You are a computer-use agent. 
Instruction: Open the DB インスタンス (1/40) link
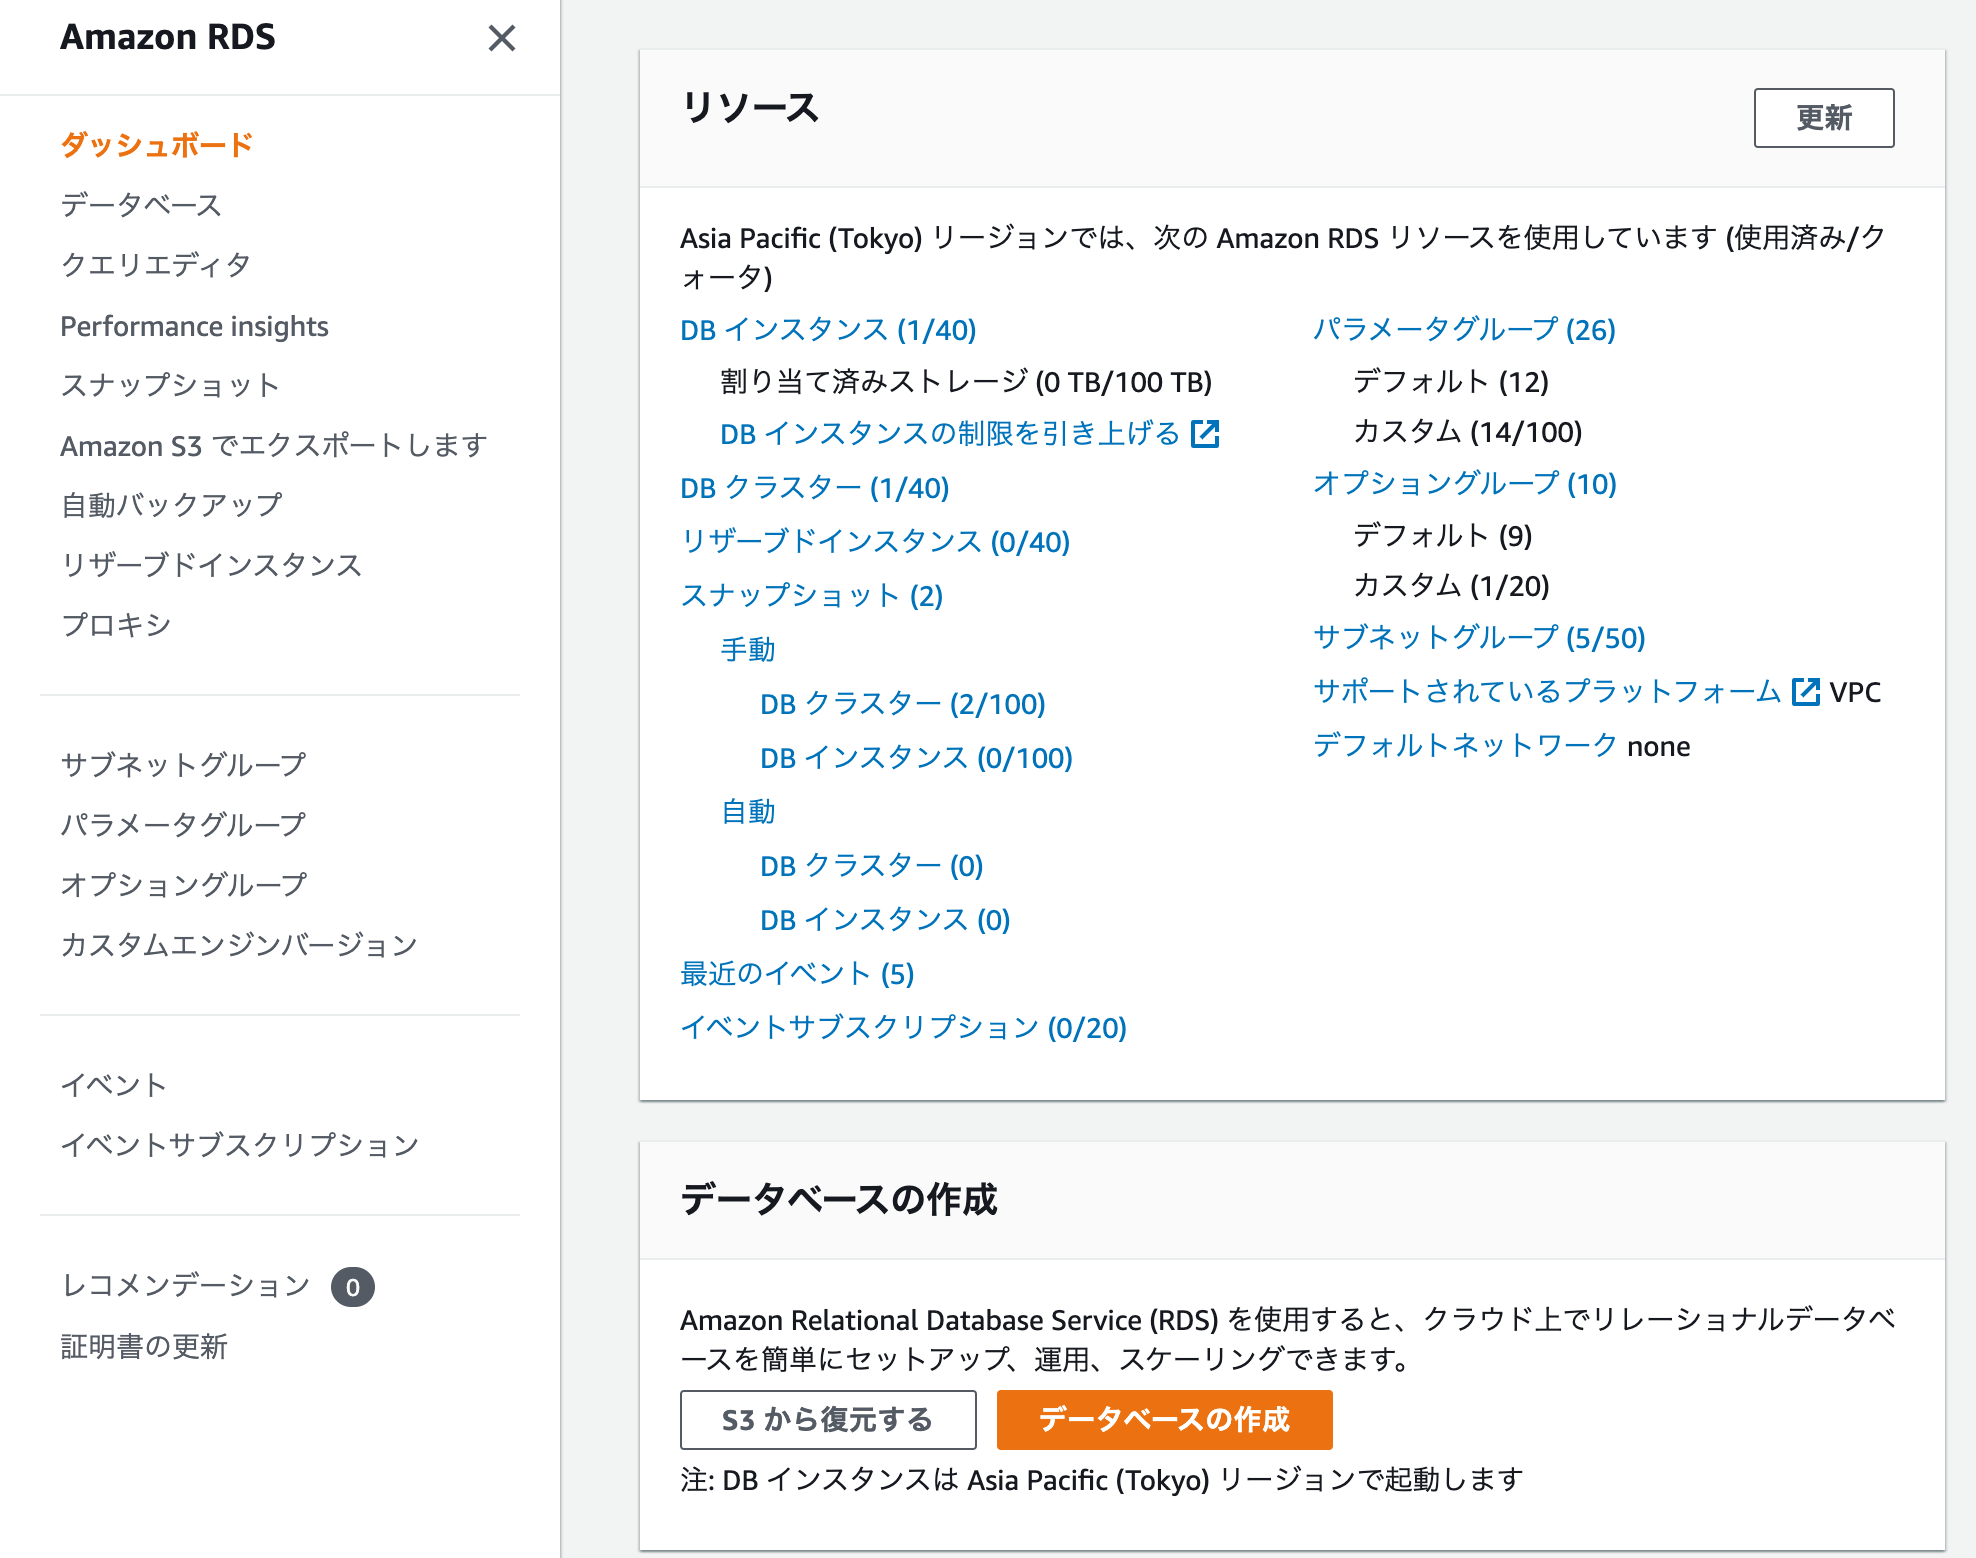click(828, 330)
